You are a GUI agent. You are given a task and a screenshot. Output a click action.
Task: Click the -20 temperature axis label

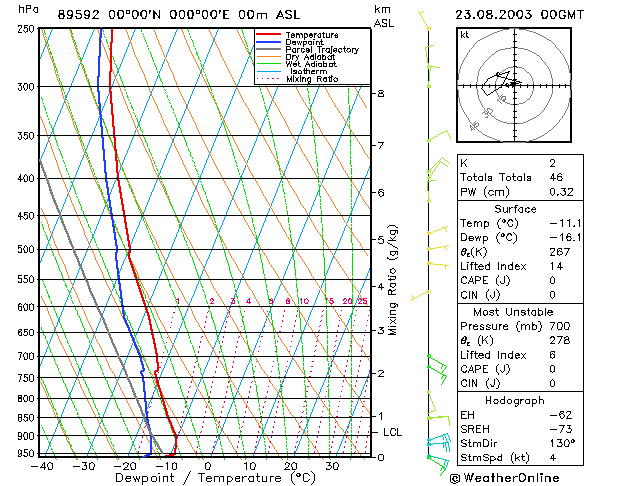click(x=125, y=466)
